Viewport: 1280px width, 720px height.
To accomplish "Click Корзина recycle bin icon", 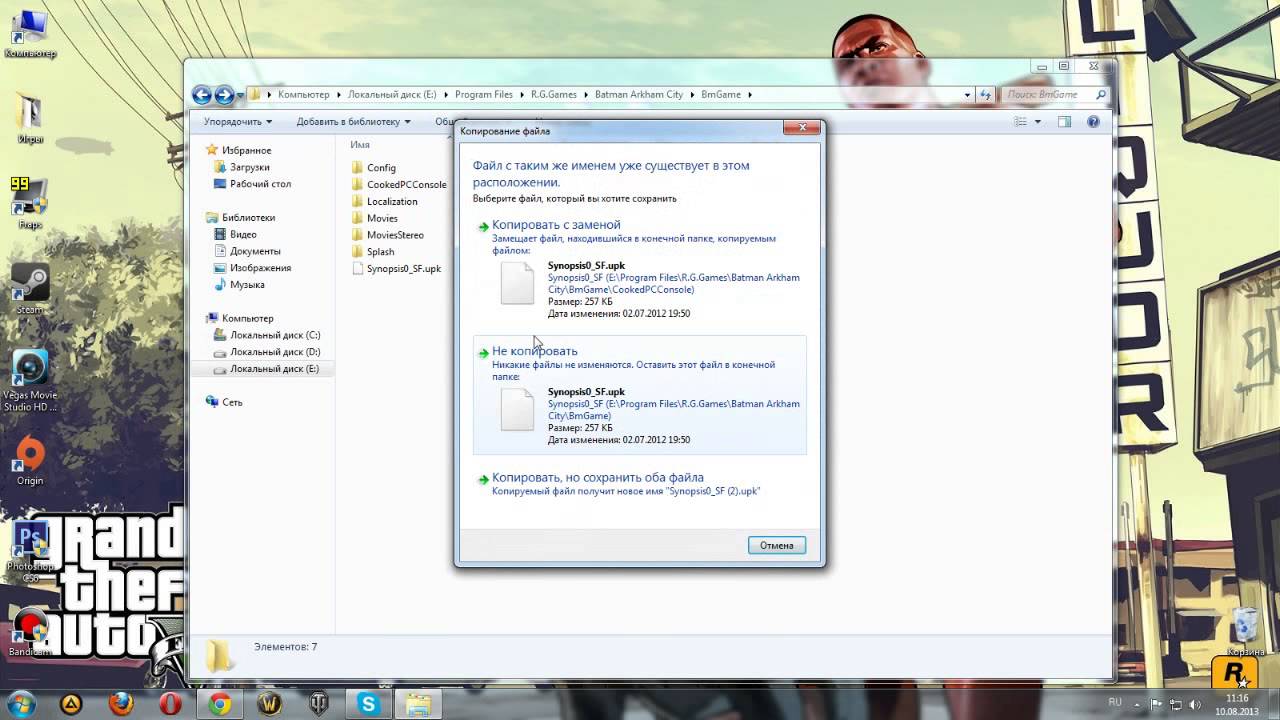I will [1246, 633].
